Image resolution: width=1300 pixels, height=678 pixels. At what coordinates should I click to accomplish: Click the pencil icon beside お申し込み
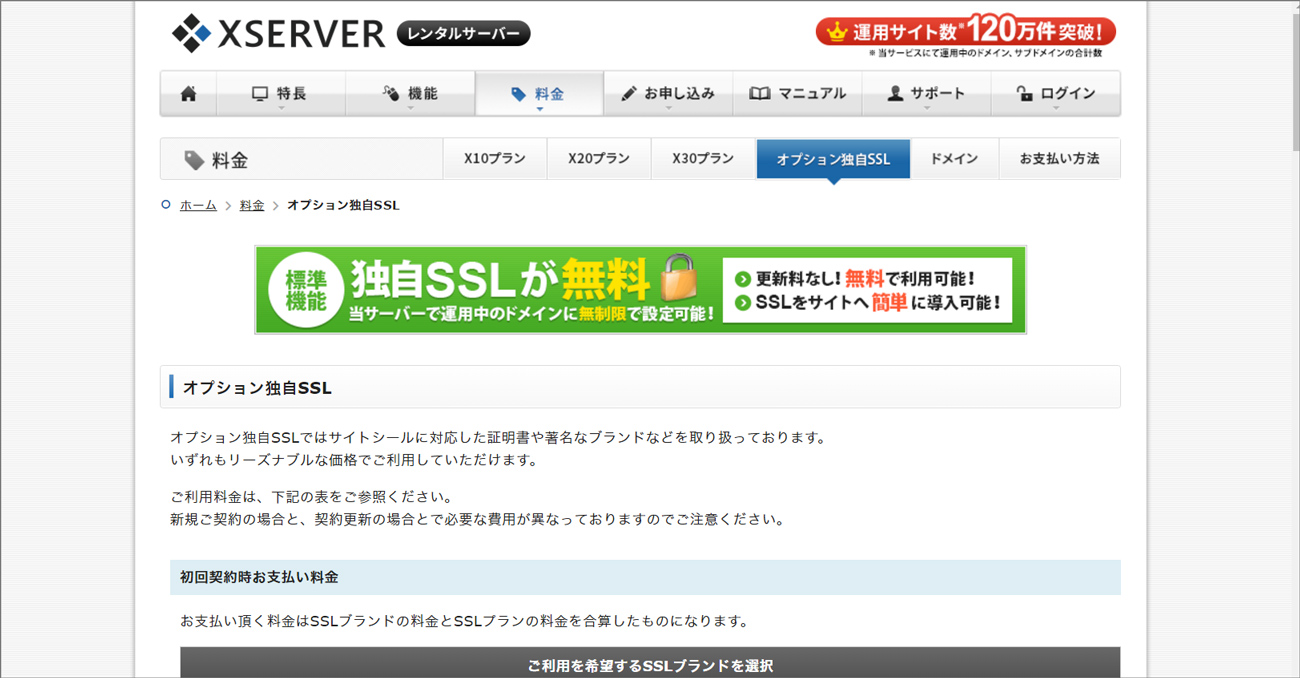coord(629,94)
